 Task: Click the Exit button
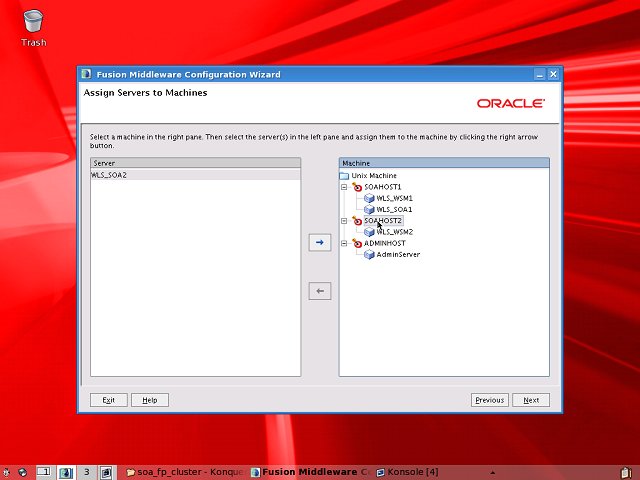pos(109,400)
